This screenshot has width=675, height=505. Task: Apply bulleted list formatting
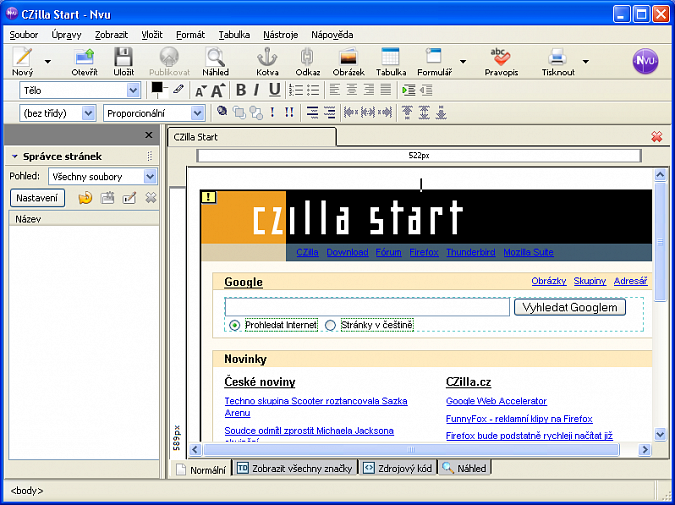(313, 90)
